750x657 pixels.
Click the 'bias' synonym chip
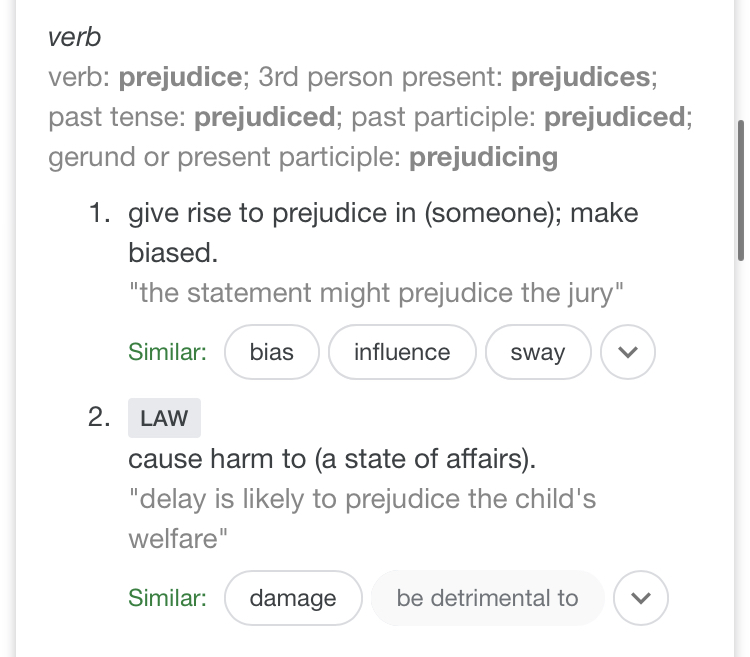pos(272,352)
